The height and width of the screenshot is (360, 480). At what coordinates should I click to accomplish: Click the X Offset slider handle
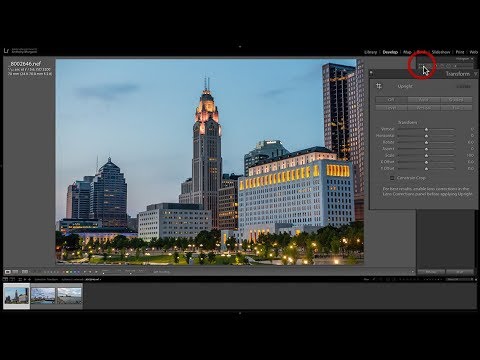[426, 162]
